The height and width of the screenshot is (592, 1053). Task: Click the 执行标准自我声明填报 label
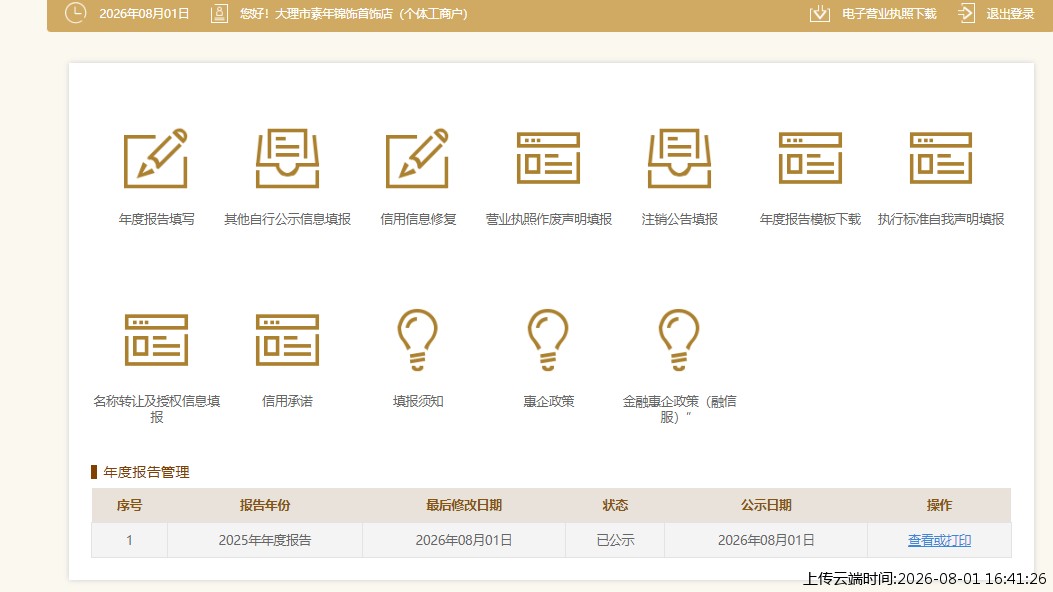point(941,219)
